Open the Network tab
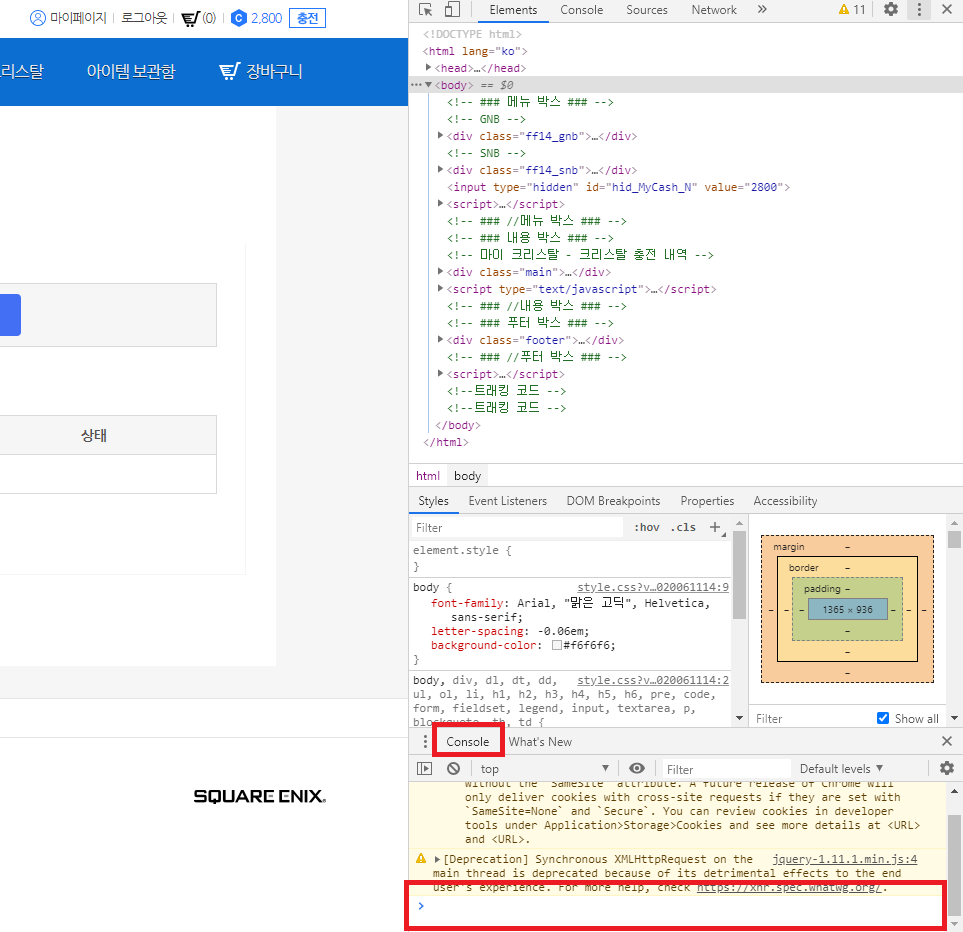The height and width of the screenshot is (932, 963). click(x=714, y=10)
